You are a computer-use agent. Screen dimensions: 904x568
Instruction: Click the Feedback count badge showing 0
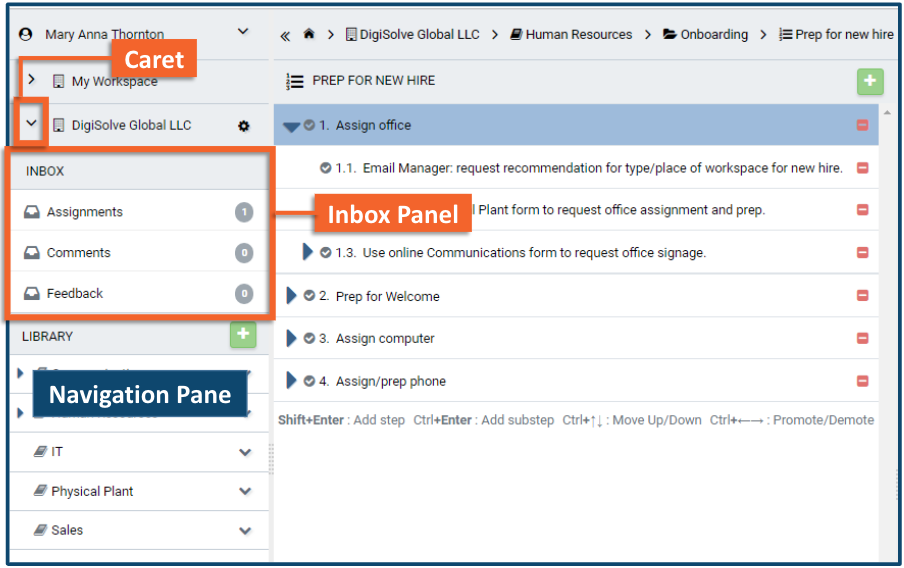244,294
